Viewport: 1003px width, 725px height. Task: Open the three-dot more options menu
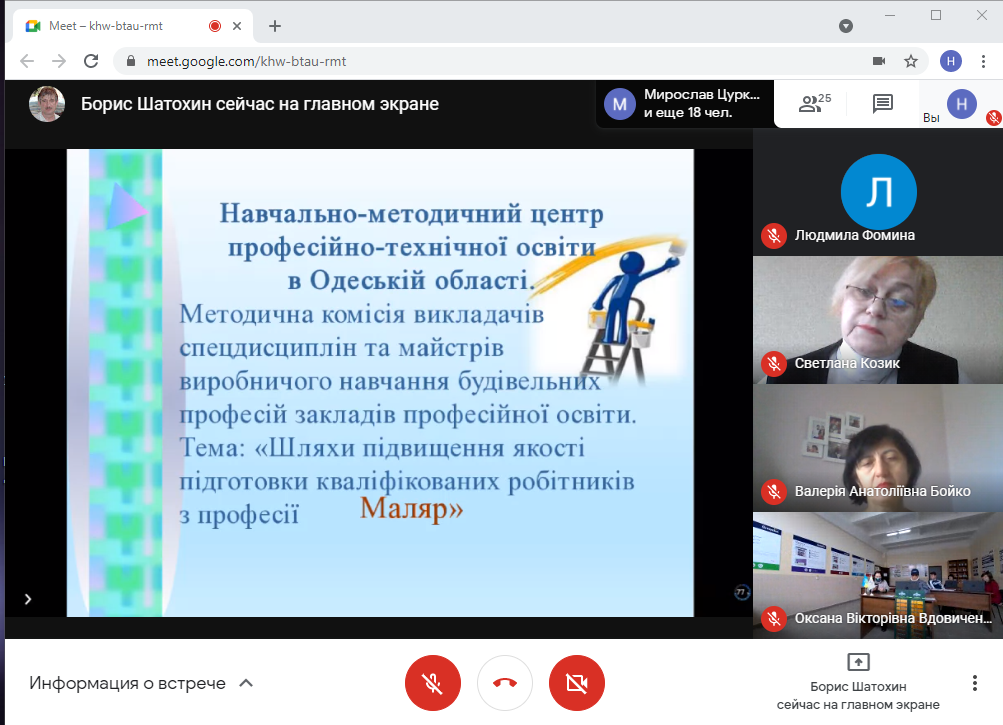(974, 683)
